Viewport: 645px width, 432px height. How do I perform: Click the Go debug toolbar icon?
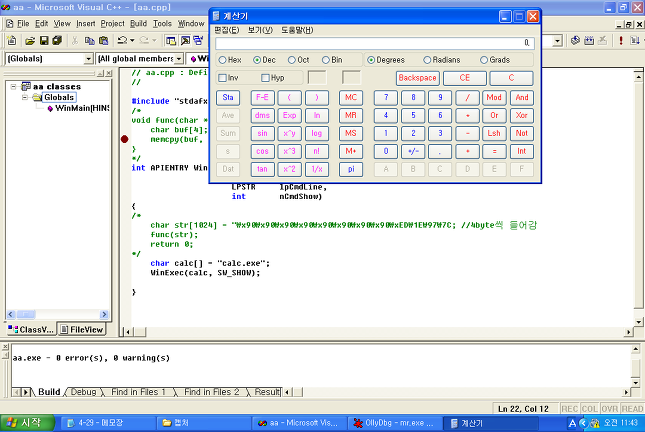pyautogui.click(x=635, y=40)
